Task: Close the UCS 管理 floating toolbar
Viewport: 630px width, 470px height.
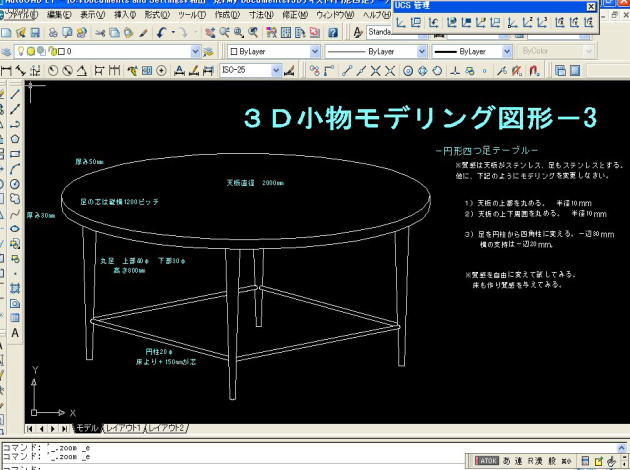Action: tap(591, 6)
